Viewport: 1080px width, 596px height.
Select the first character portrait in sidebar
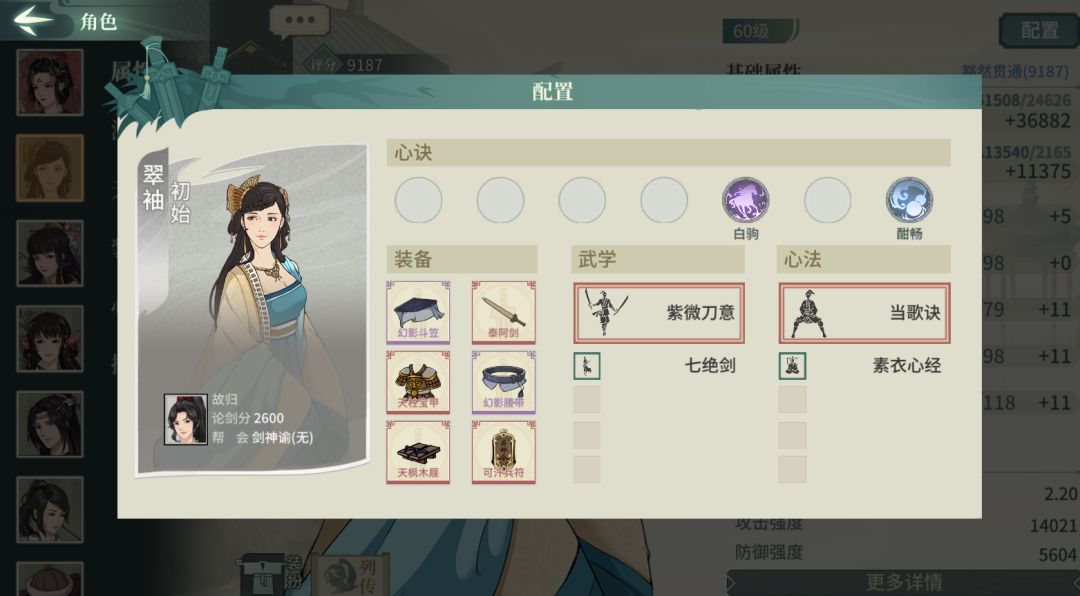coord(50,82)
